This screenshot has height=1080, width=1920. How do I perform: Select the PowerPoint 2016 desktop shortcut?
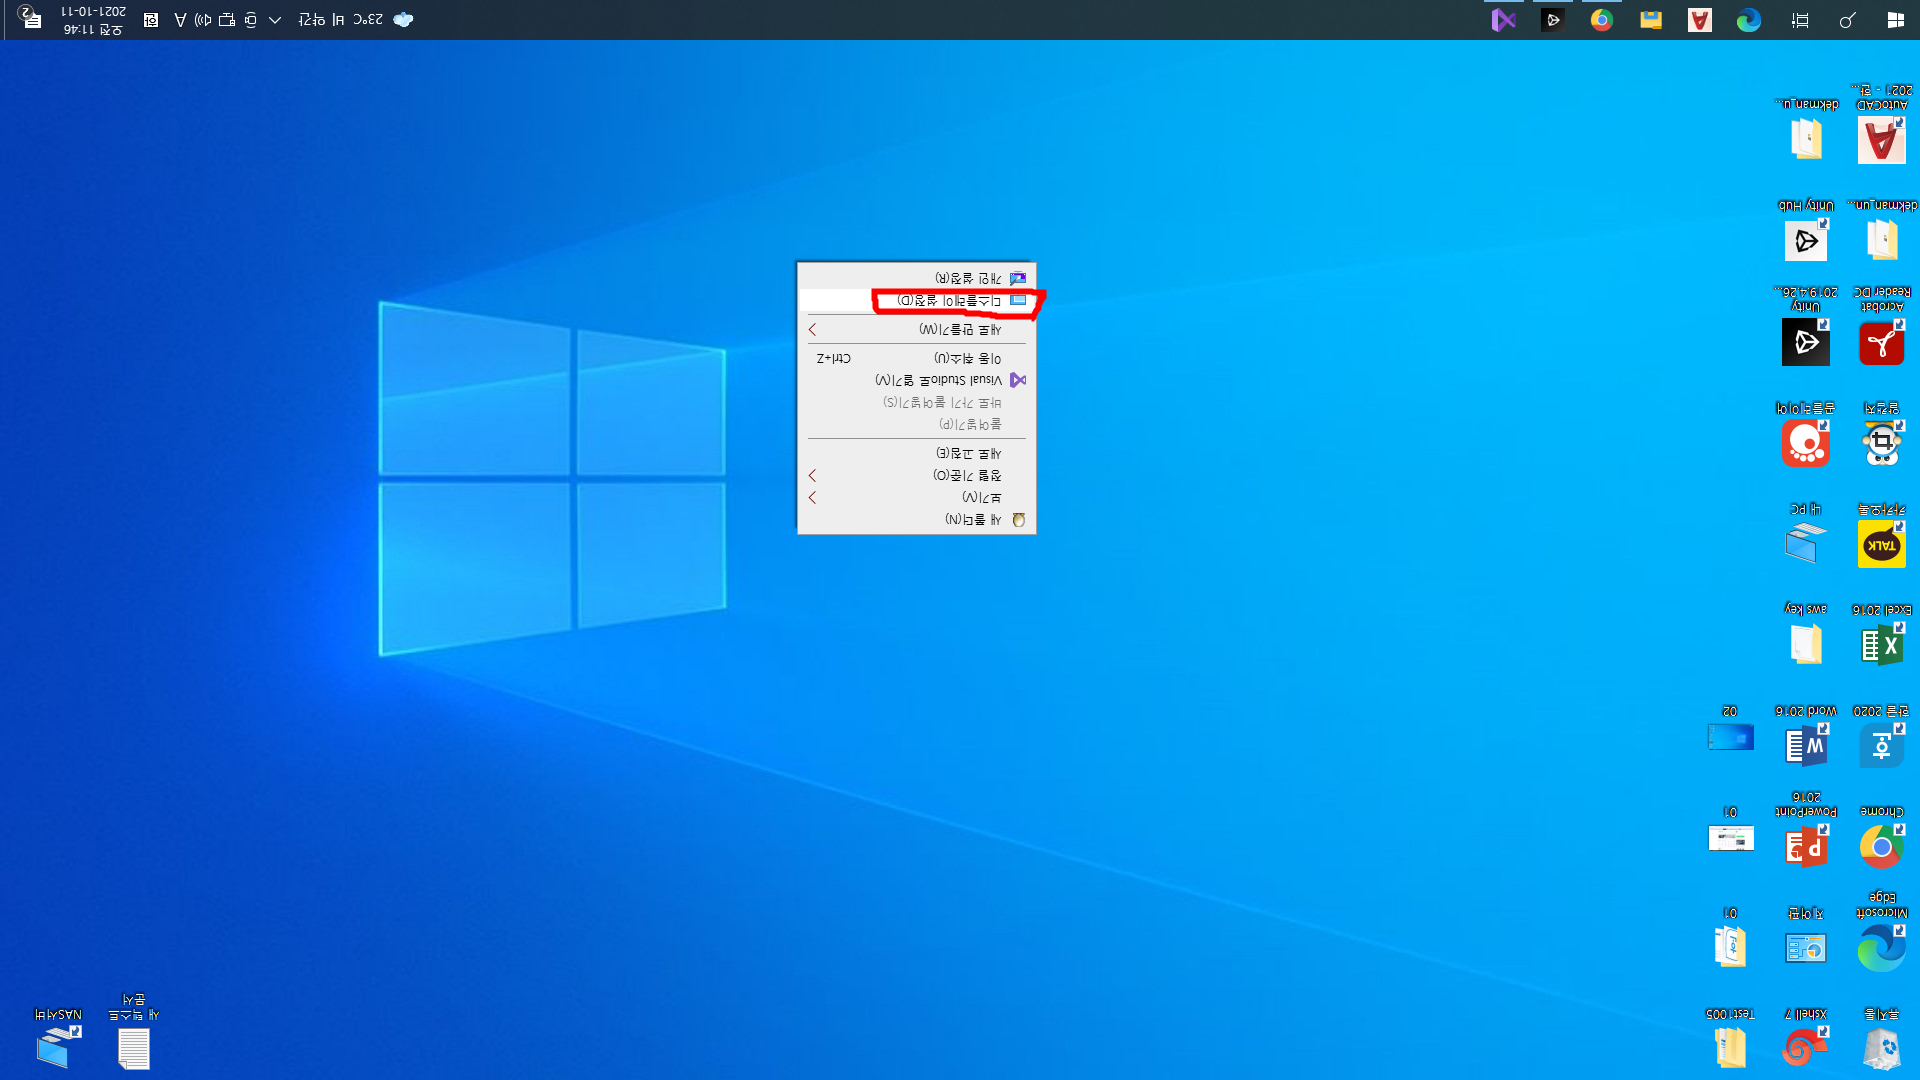tap(1806, 830)
